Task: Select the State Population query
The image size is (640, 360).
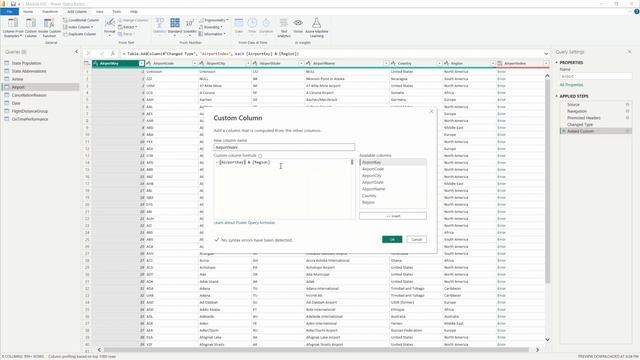Action: click(x=26, y=63)
